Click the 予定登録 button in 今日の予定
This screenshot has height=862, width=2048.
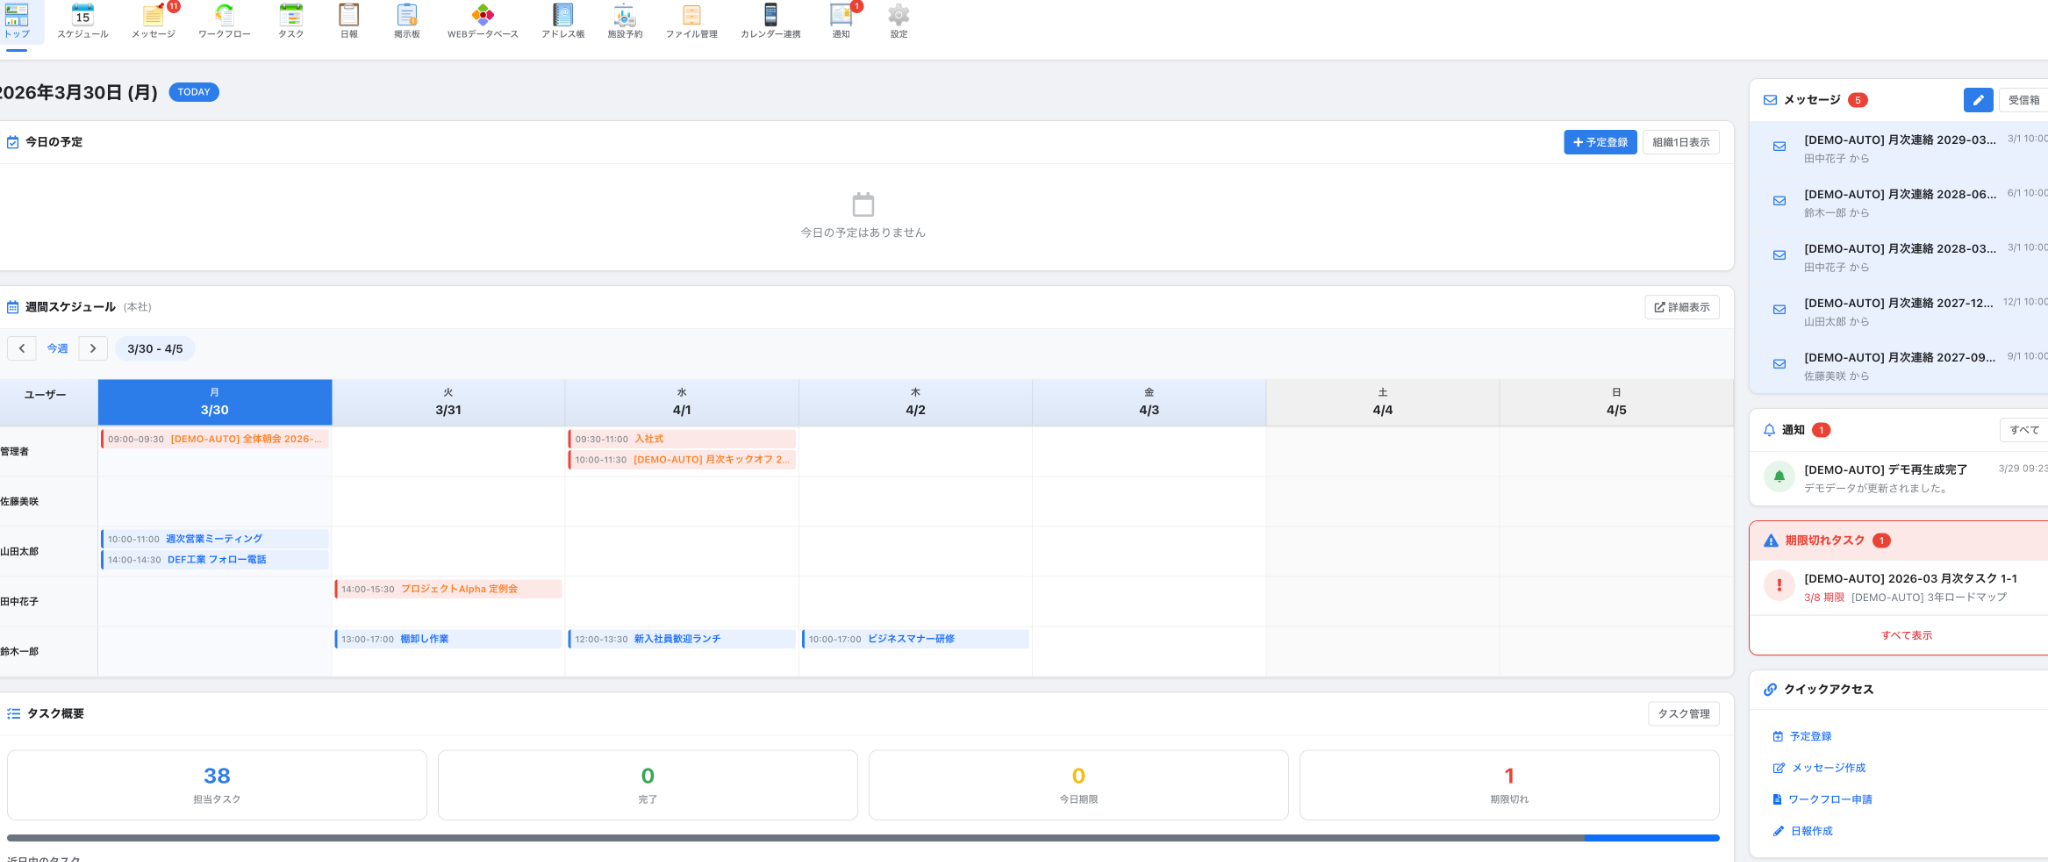(x=1600, y=142)
